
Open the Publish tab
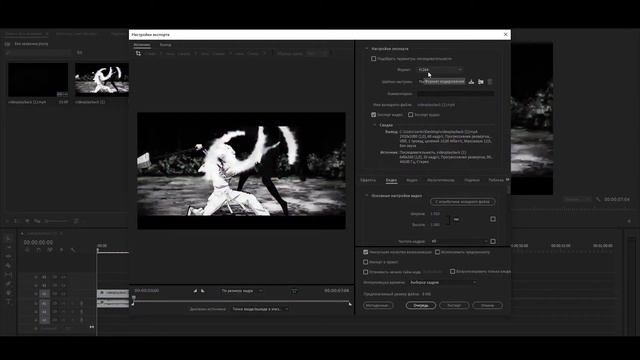coord(496,180)
